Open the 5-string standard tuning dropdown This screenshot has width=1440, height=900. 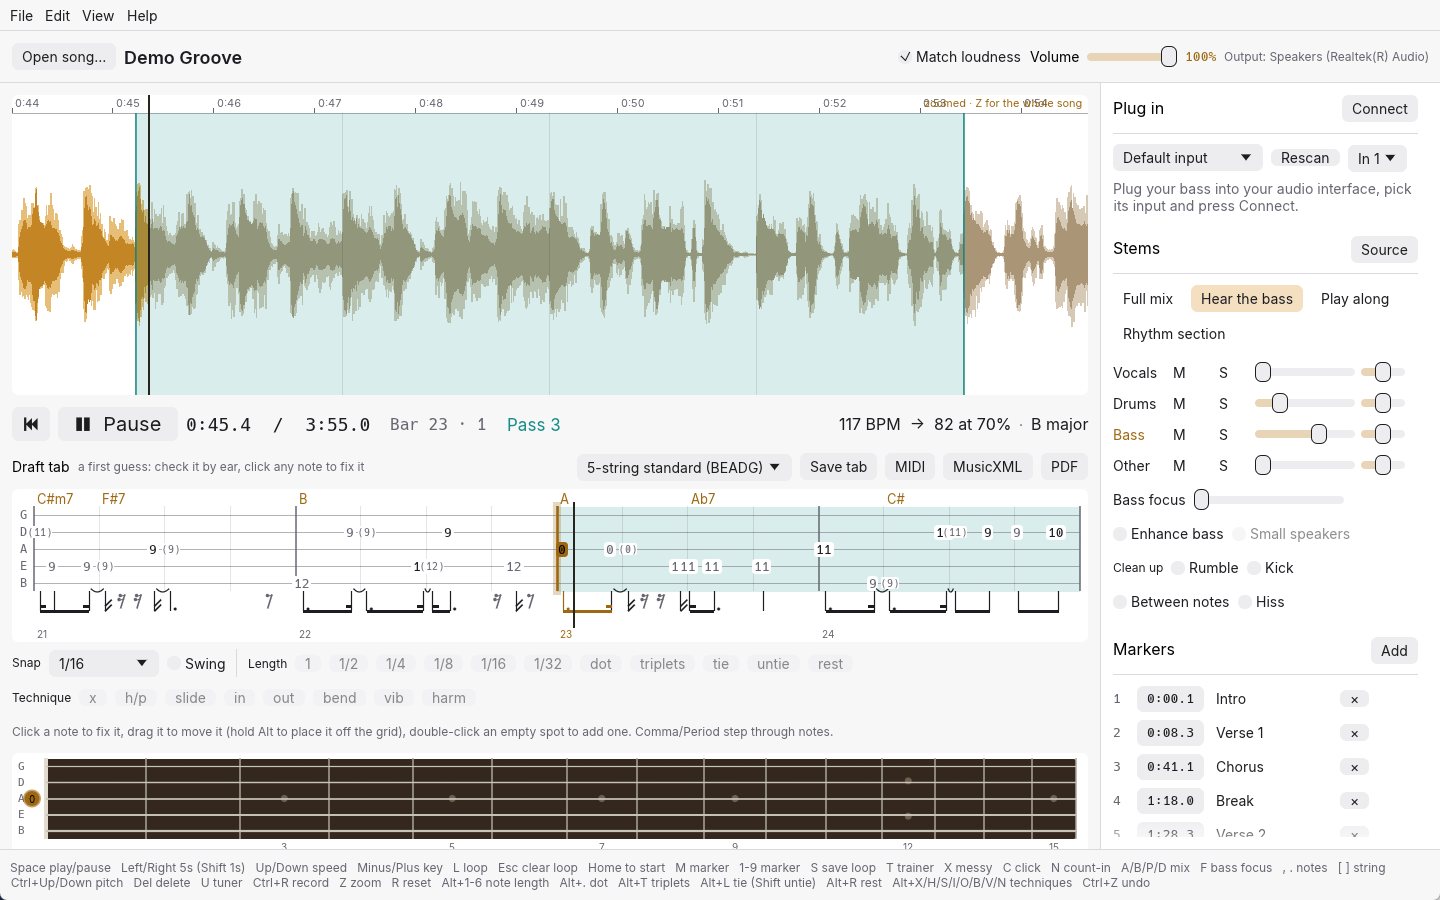click(x=684, y=467)
